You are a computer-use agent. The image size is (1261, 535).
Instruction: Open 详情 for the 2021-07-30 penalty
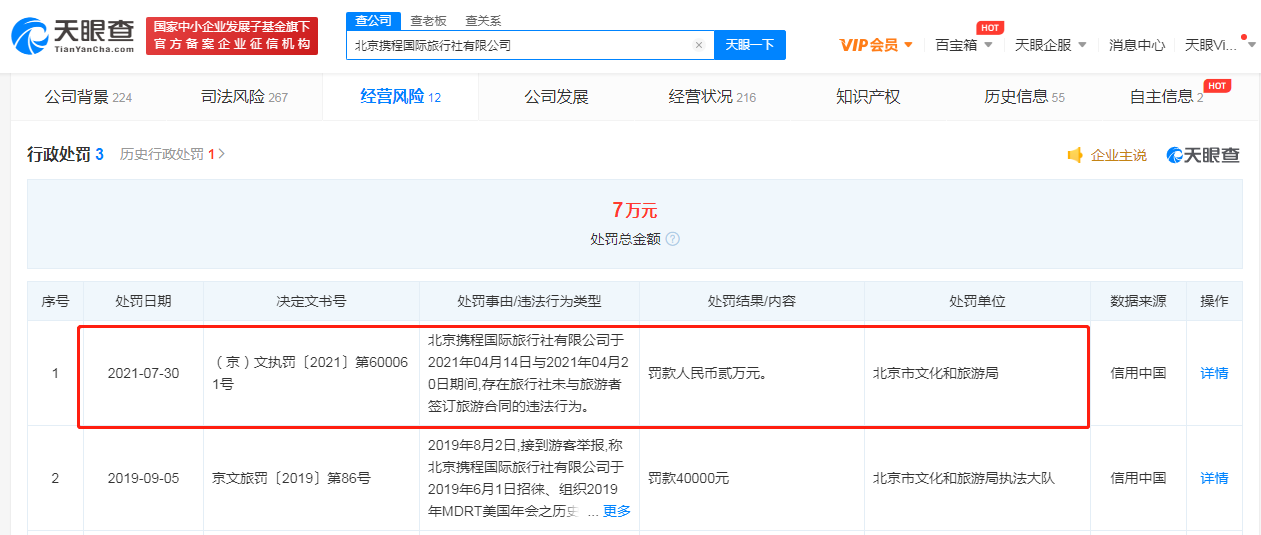1214,373
